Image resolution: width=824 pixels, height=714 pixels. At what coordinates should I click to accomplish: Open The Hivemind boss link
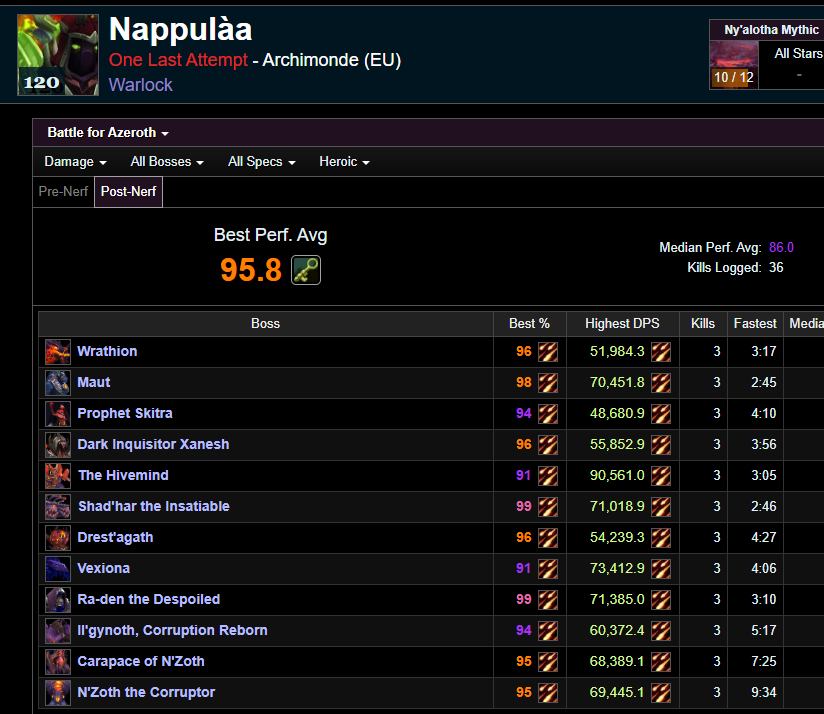123,475
